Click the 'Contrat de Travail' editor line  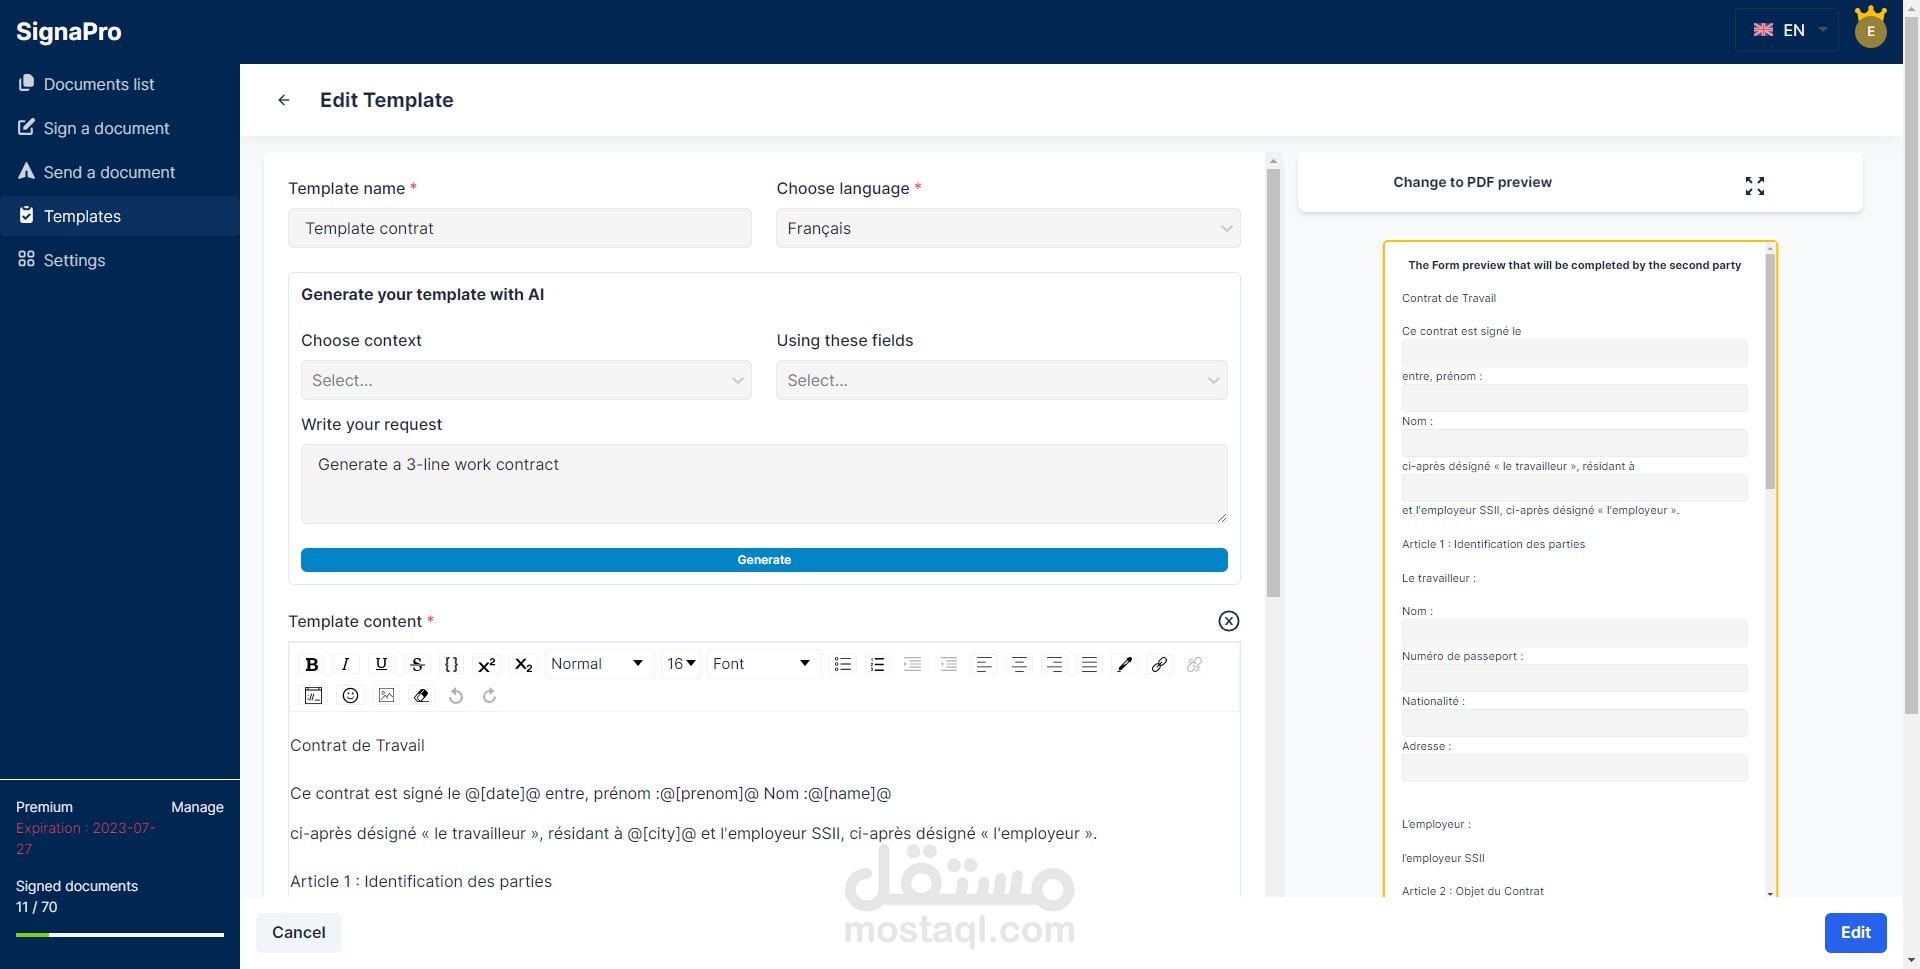click(357, 745)
